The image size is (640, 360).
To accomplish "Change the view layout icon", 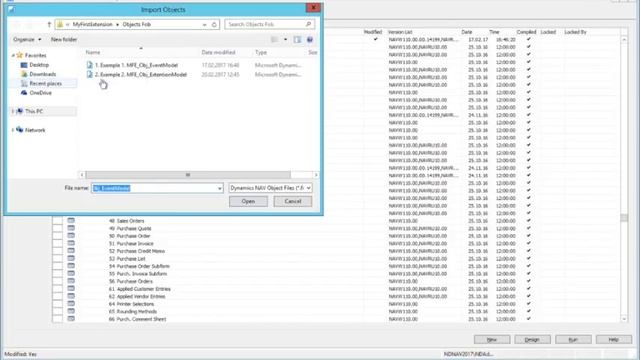I will (274, 40).
